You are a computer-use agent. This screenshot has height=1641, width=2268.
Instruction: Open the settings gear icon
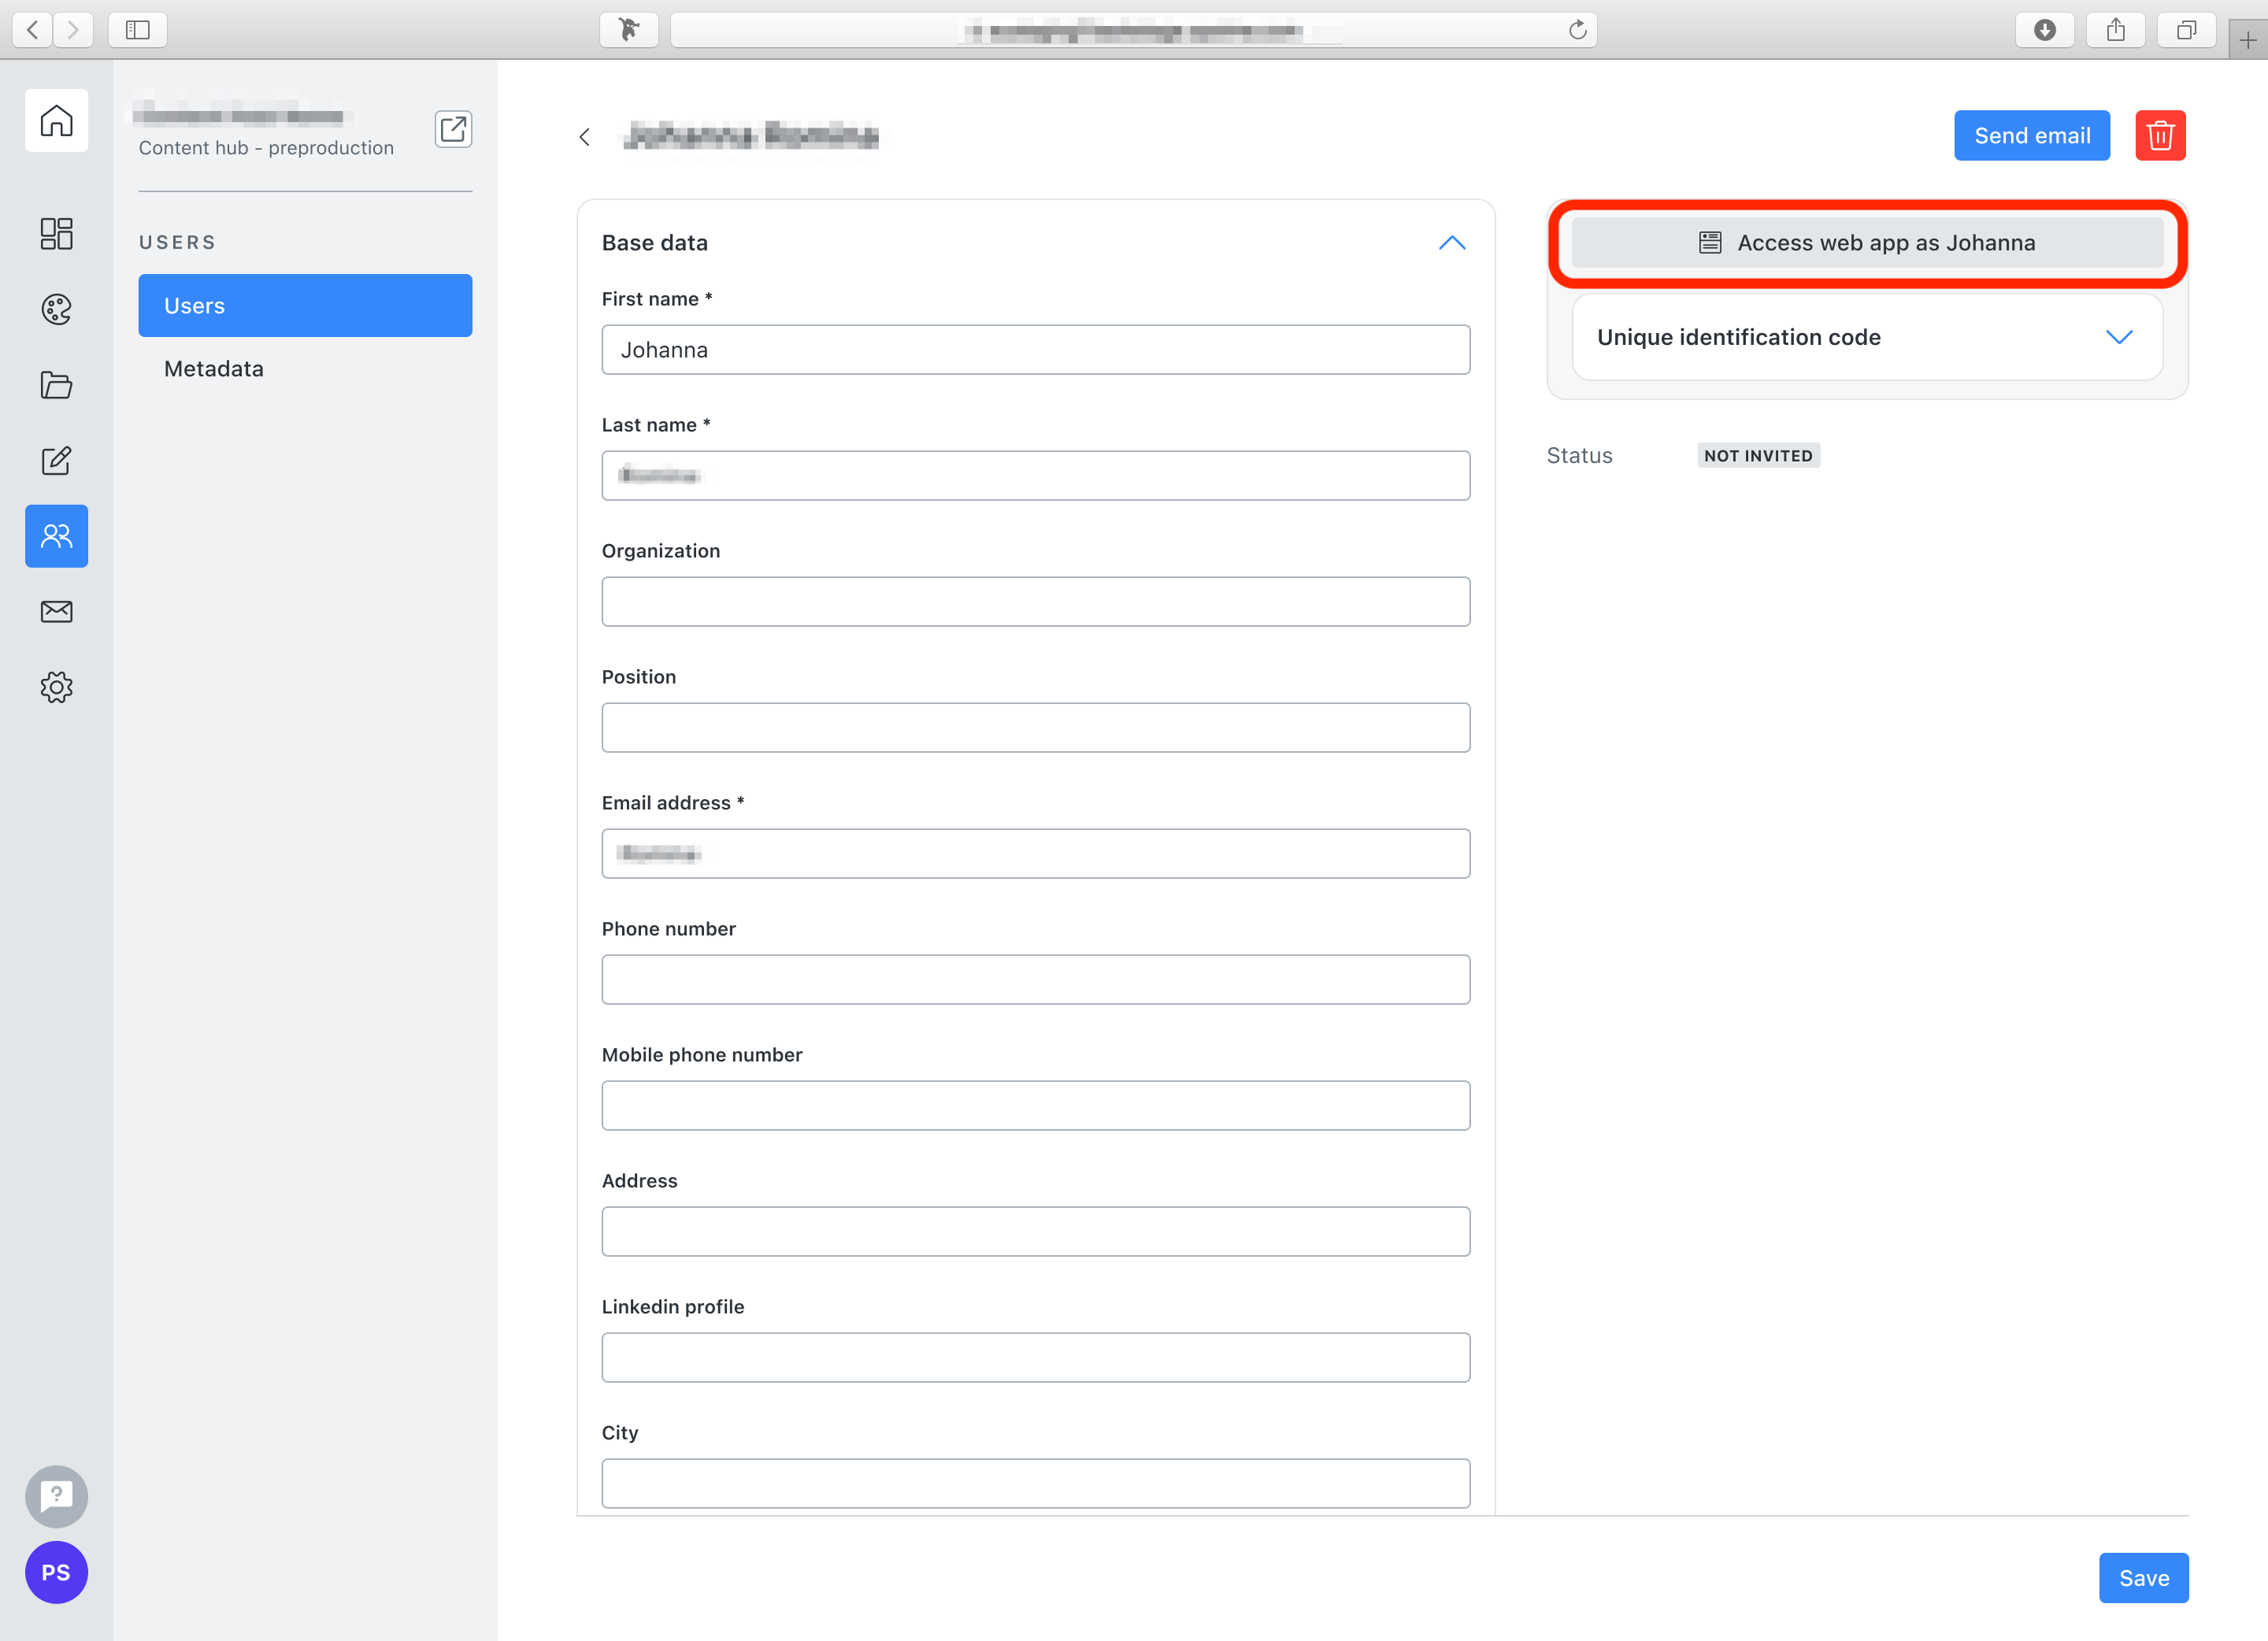click(x=56, y=687)
